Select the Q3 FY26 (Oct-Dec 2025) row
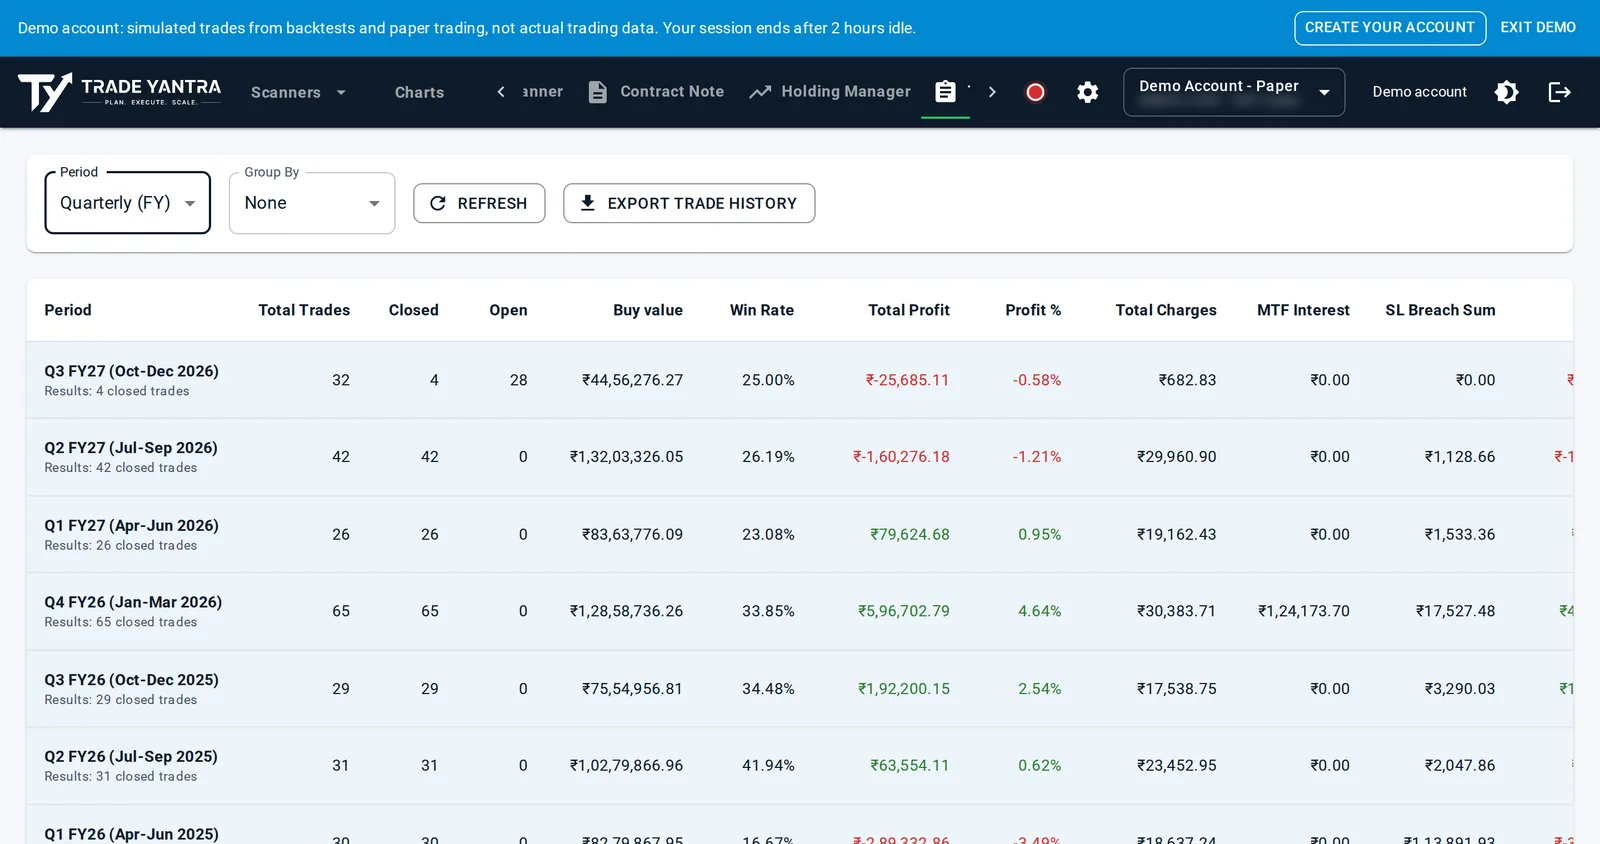The height and width of the screenshot is (844, 1600). [800, 689]
